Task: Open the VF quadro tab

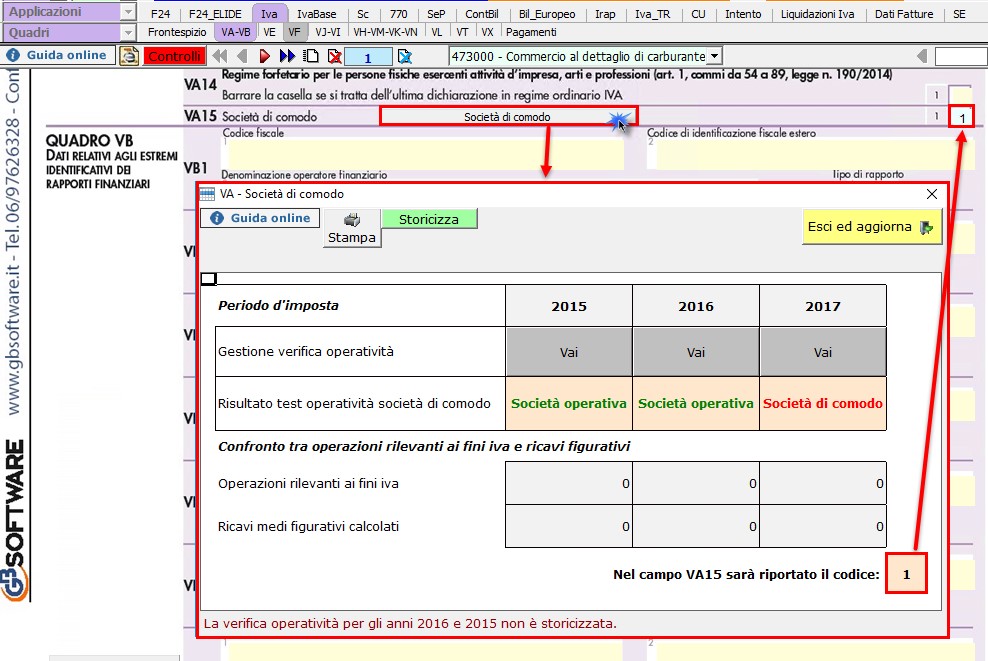Action: [294, 32]
